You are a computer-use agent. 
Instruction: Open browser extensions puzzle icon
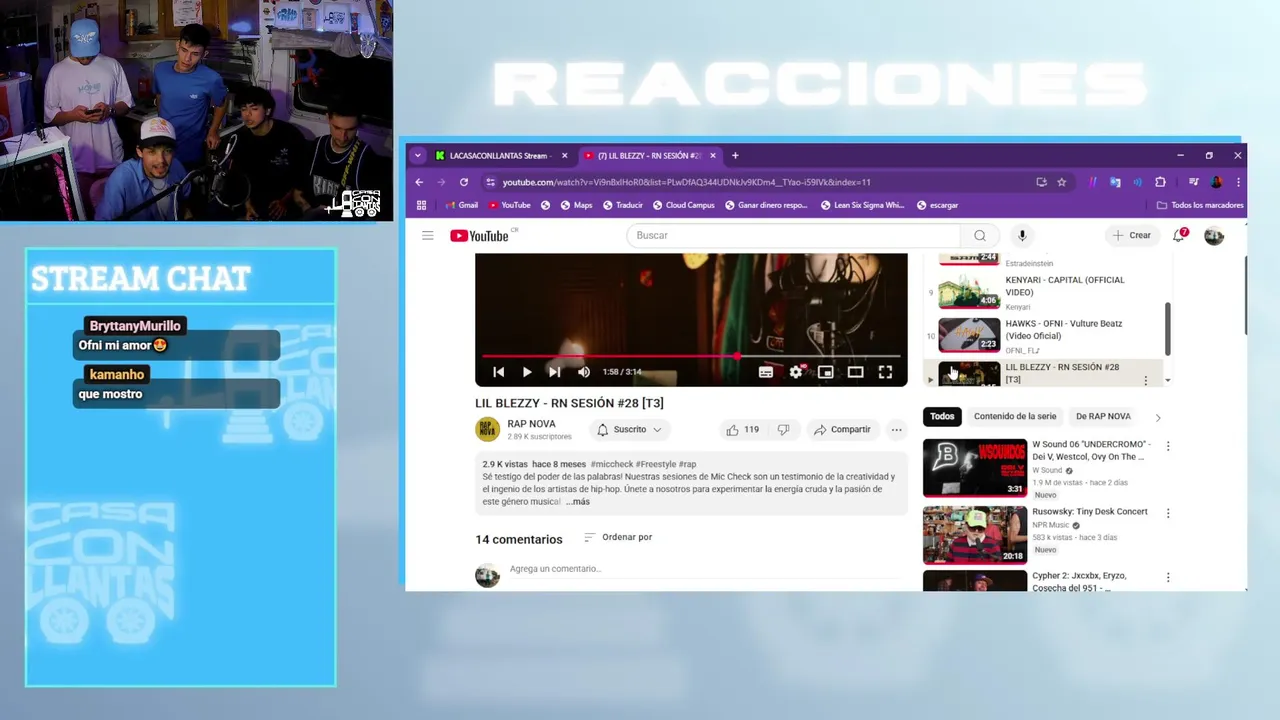click(x=1160, y=182)
